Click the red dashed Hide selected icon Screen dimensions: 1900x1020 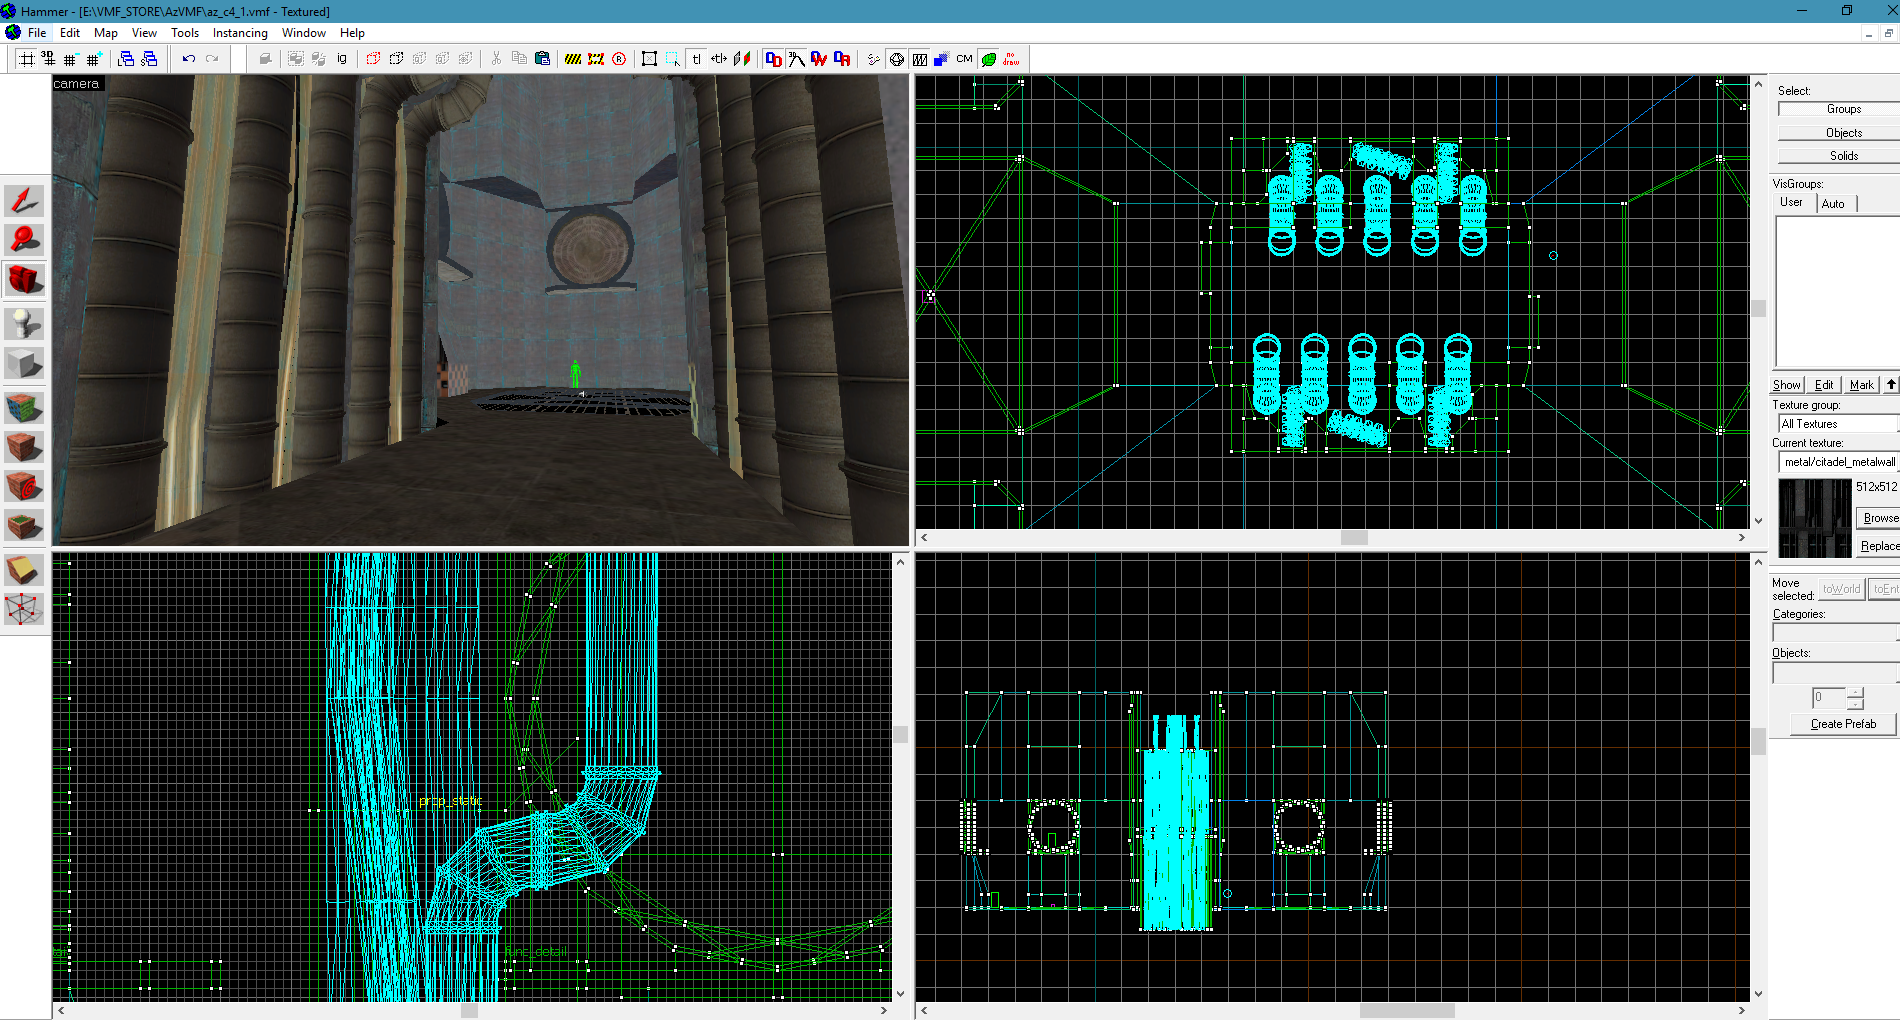[x=373, y=59]
